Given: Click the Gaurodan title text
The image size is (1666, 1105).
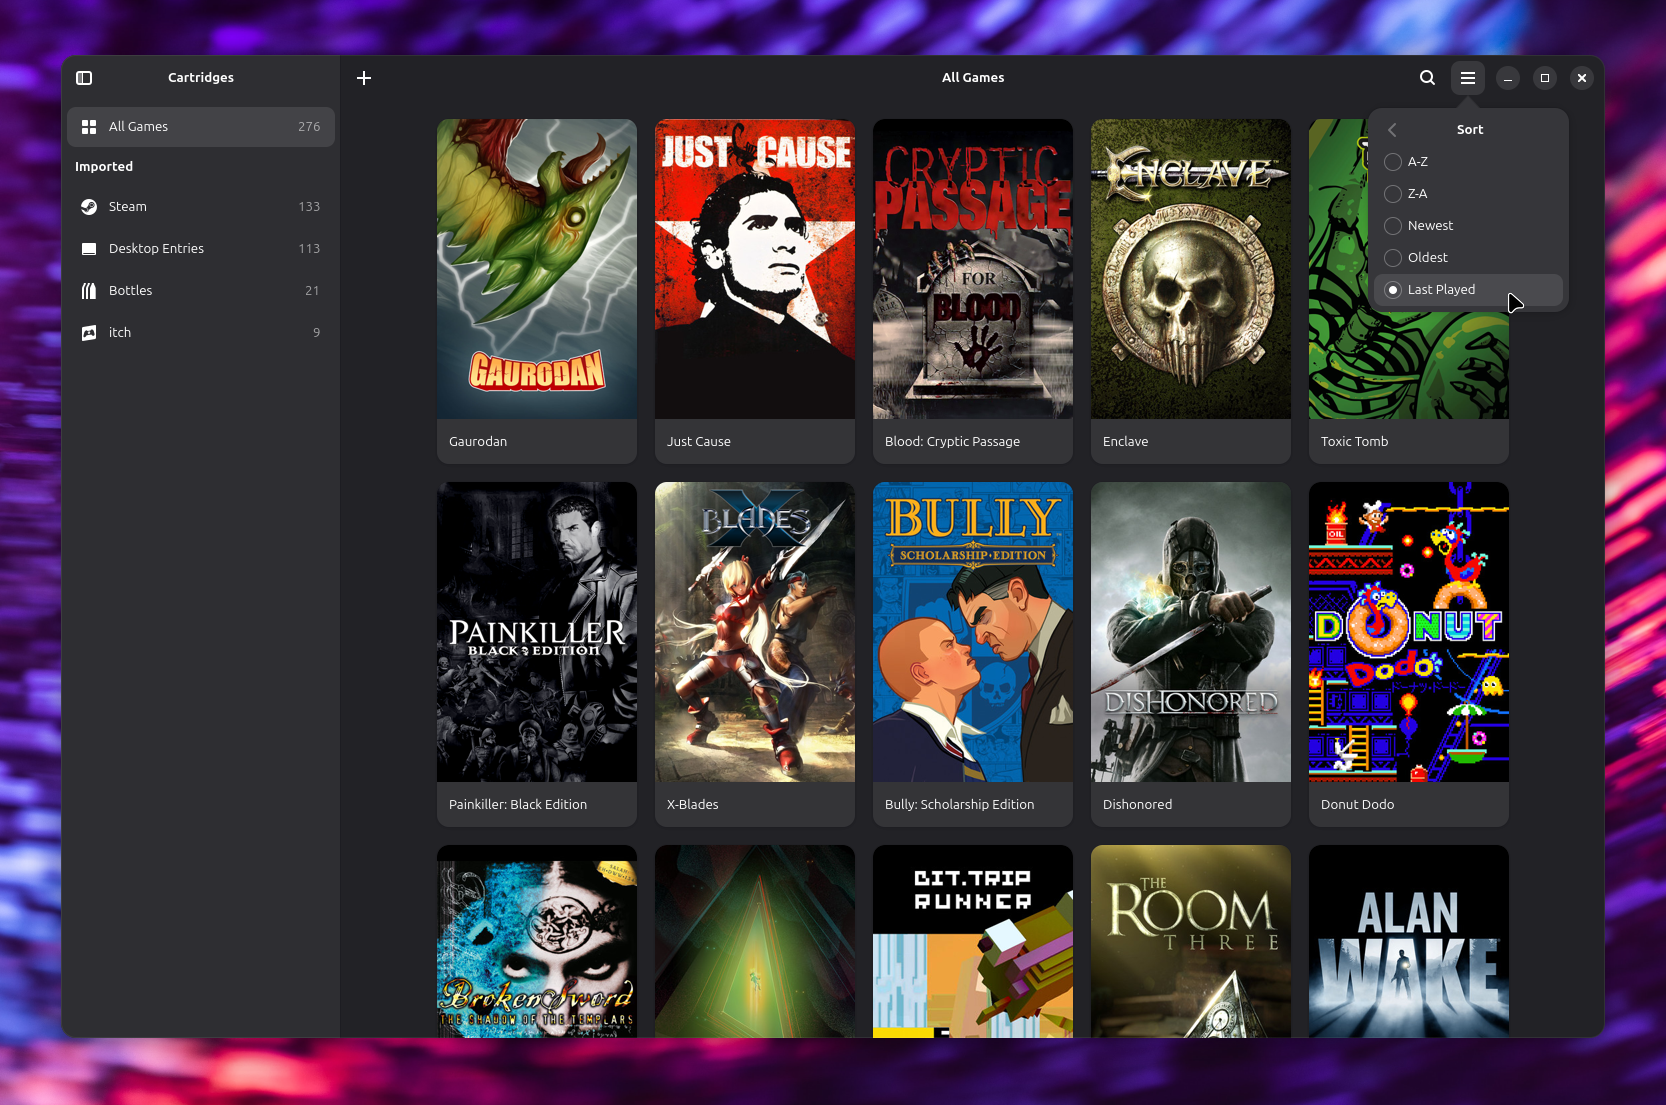Looking at the screenshot, I should tap(478, 442).
